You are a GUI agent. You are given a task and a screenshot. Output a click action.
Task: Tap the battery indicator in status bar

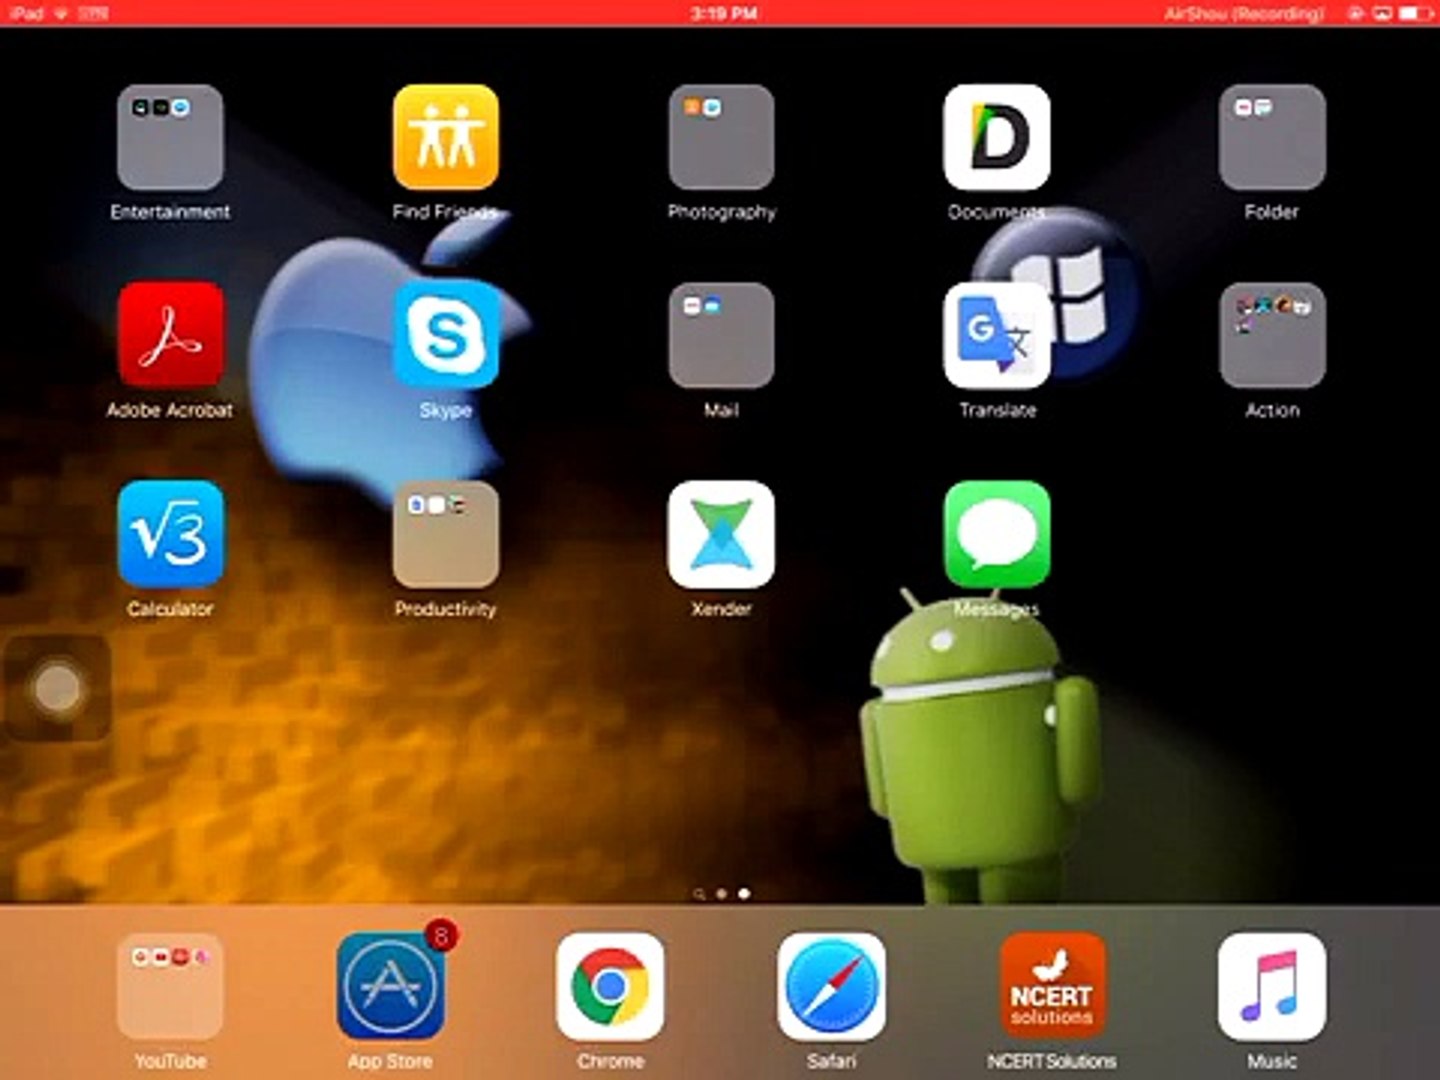tap(1415, 13)
